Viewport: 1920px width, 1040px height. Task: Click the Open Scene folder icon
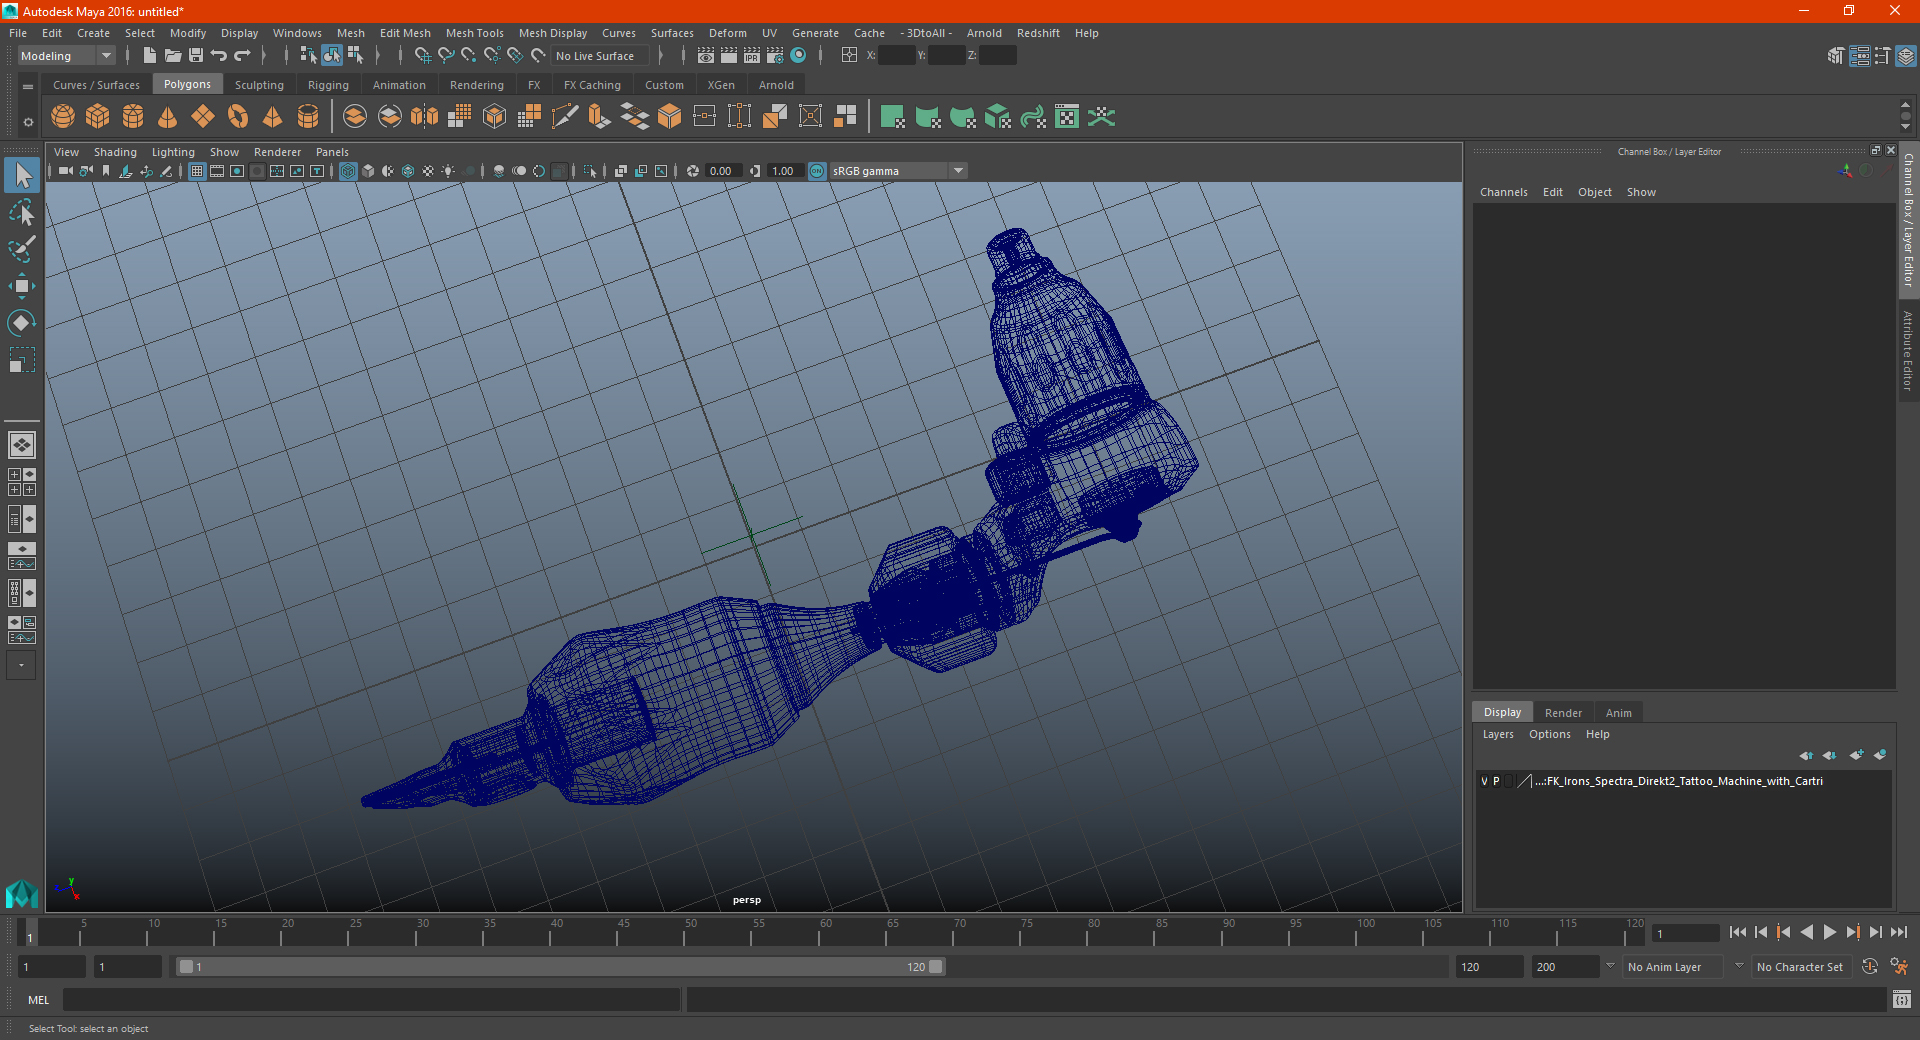[173, 56]
